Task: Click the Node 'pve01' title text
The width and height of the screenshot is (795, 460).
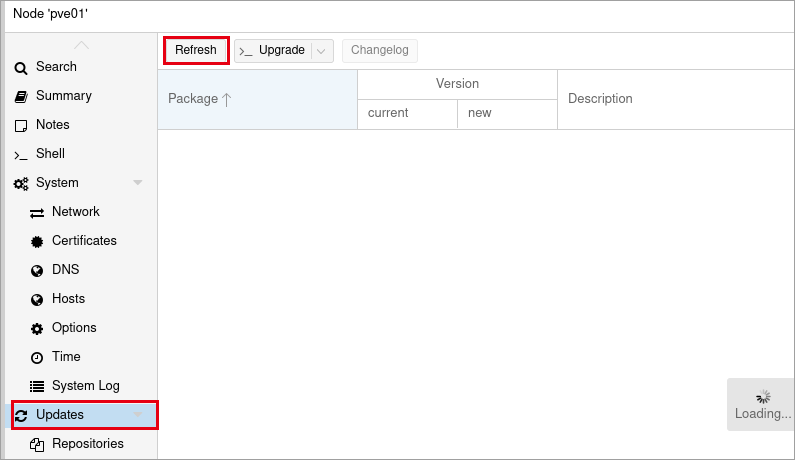Action: (x=50, y=14)
